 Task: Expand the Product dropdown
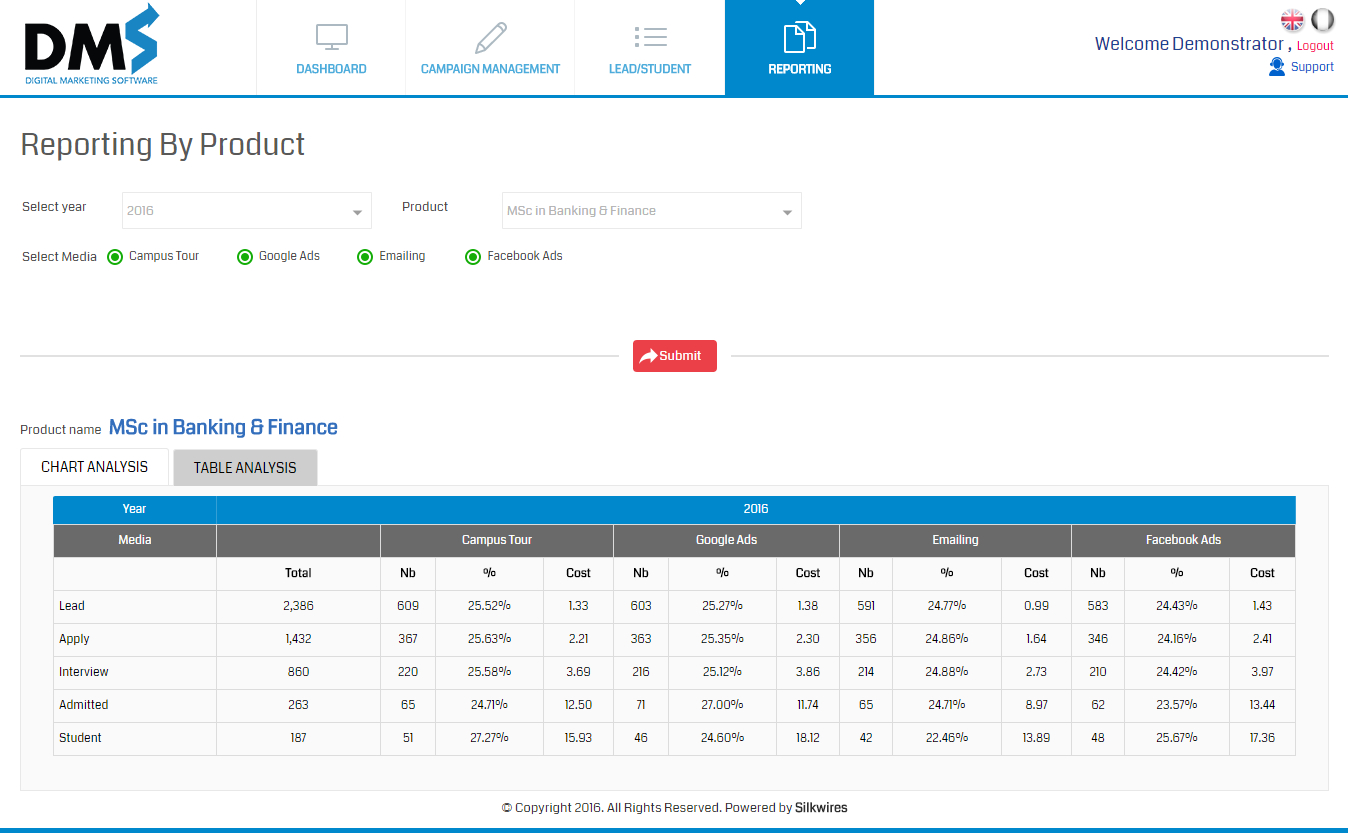(651, 211)
